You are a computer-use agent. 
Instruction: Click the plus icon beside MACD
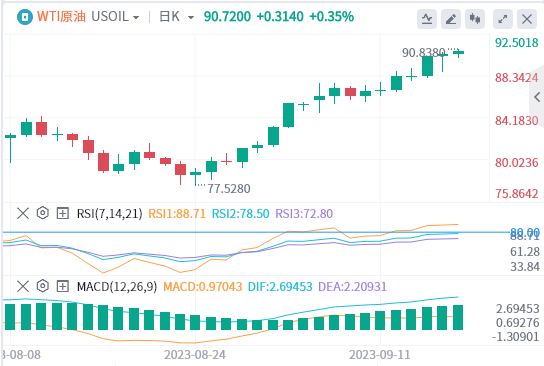click(62, 287)
